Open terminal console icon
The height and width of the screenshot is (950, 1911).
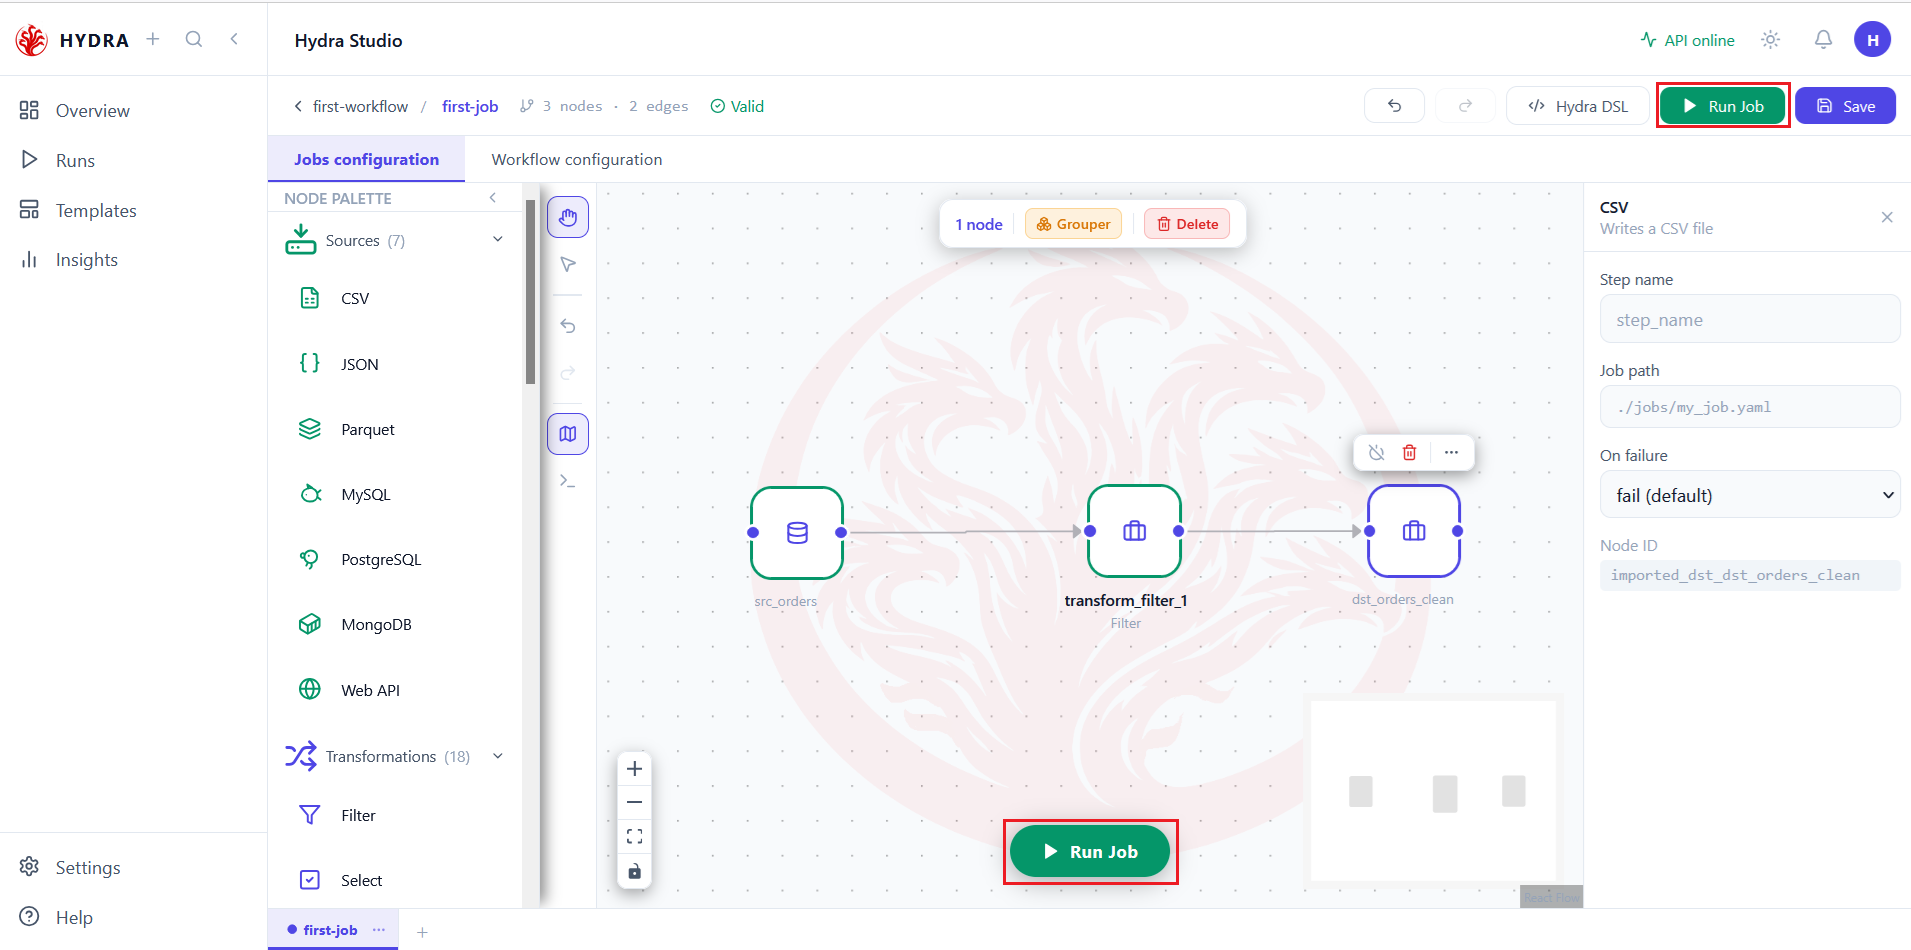point(568,481)
